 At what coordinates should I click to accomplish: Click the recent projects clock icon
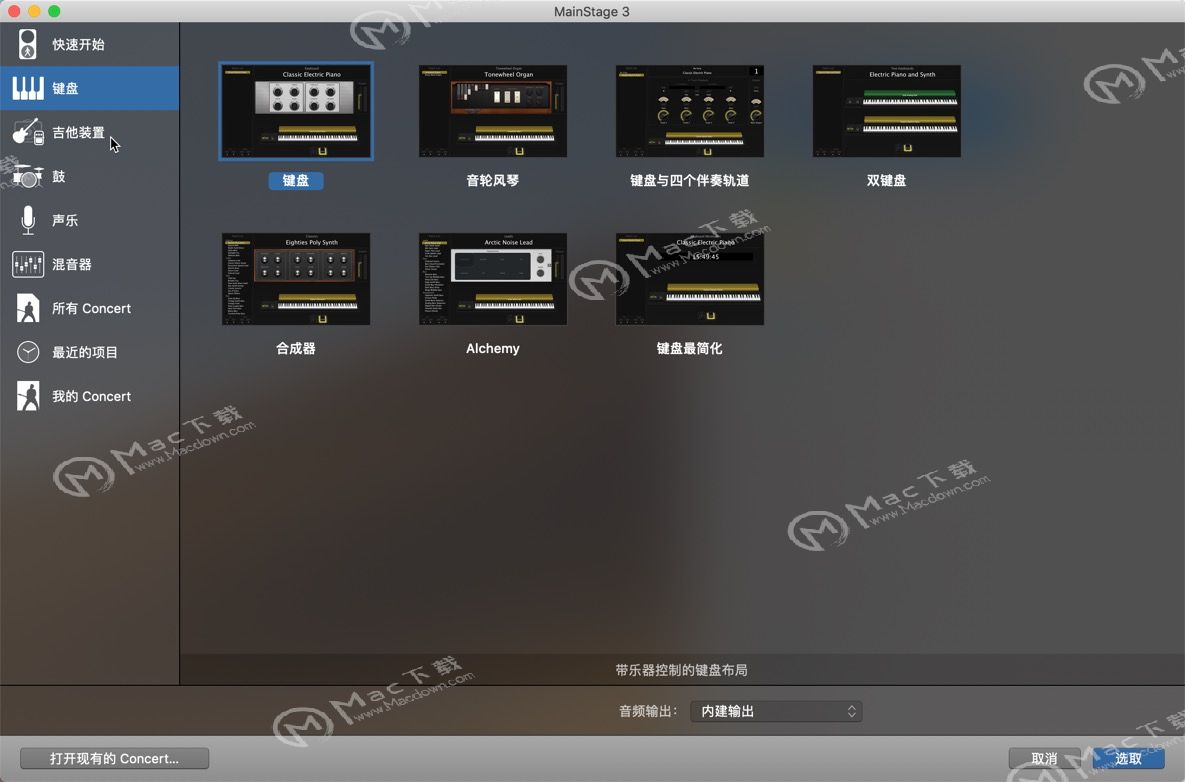pos(28,352)
